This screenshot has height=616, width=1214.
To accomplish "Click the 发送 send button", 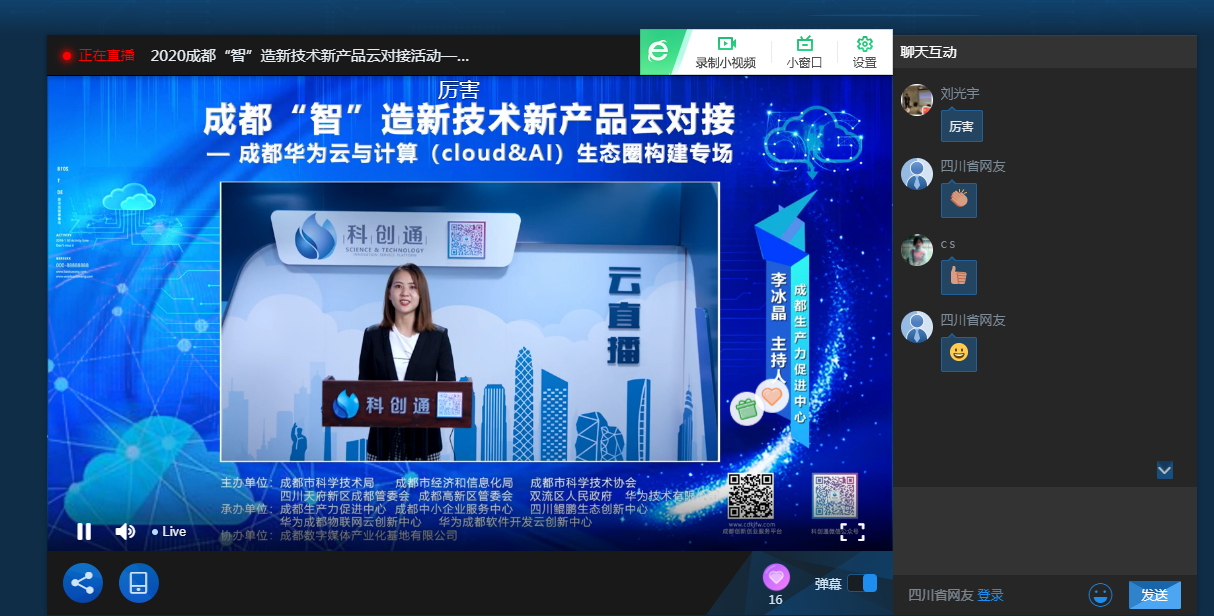I will (1155, 595).
